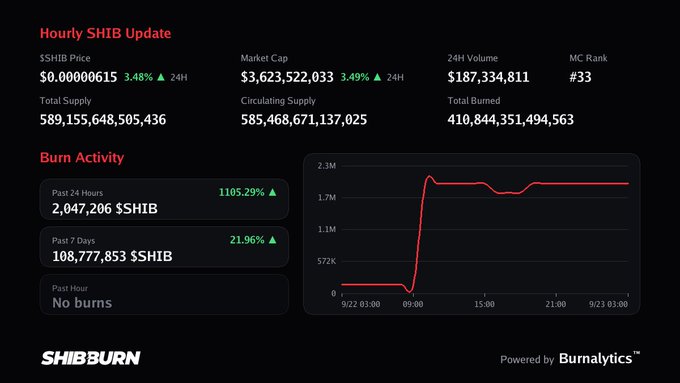Click the Hourly SHIB Update heading
The height and width of the screenshot is (383, 680).
tap(105, 33)
